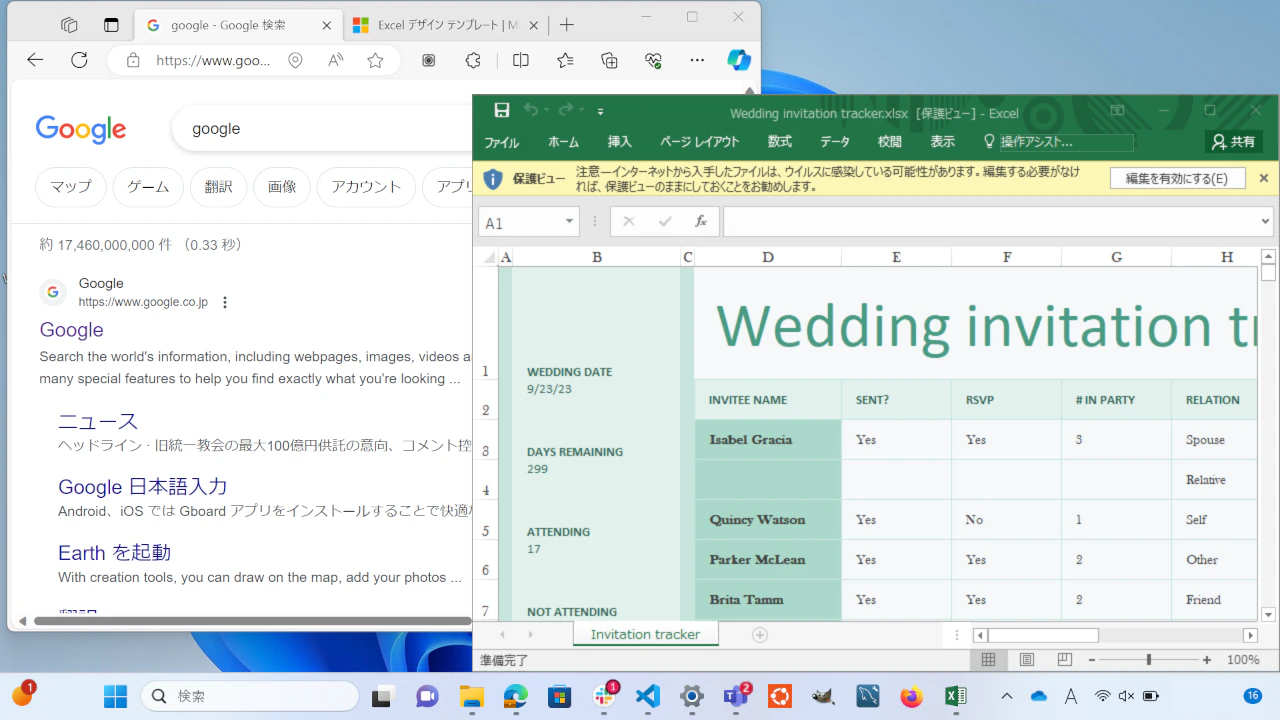1280x720 pixels.
Task: Star this page as an Edge favorite
Action: [x=375, y=61]
